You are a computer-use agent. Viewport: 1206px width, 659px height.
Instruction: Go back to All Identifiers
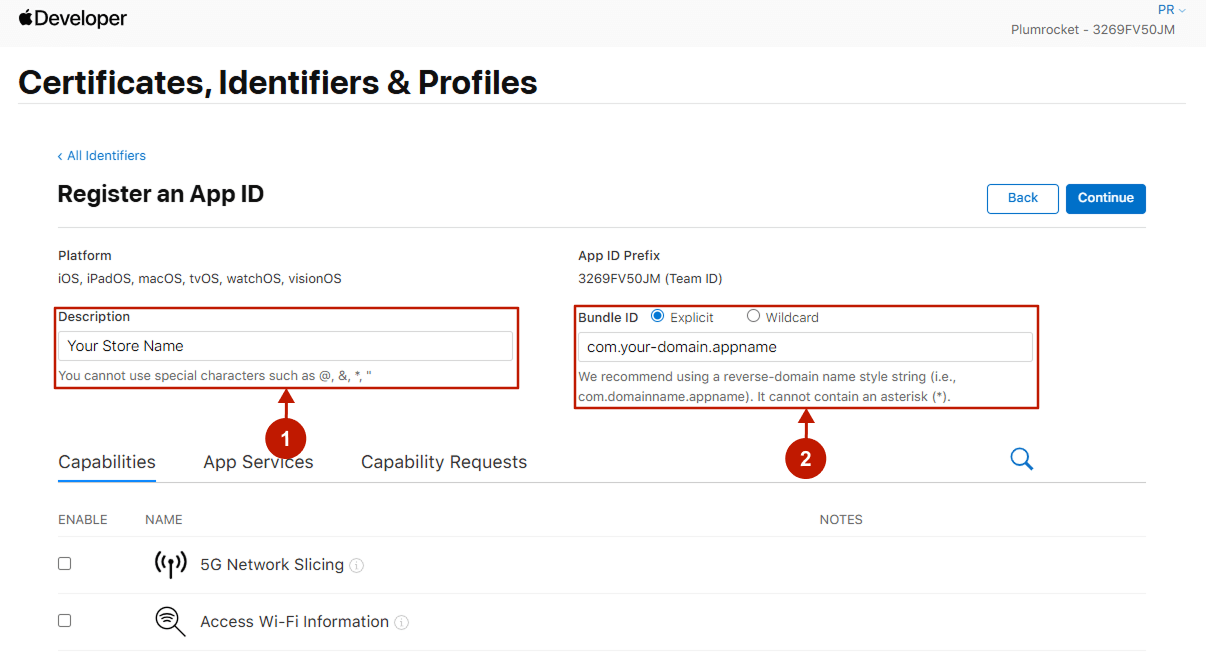pyautogui.click(x=102, y=156)
